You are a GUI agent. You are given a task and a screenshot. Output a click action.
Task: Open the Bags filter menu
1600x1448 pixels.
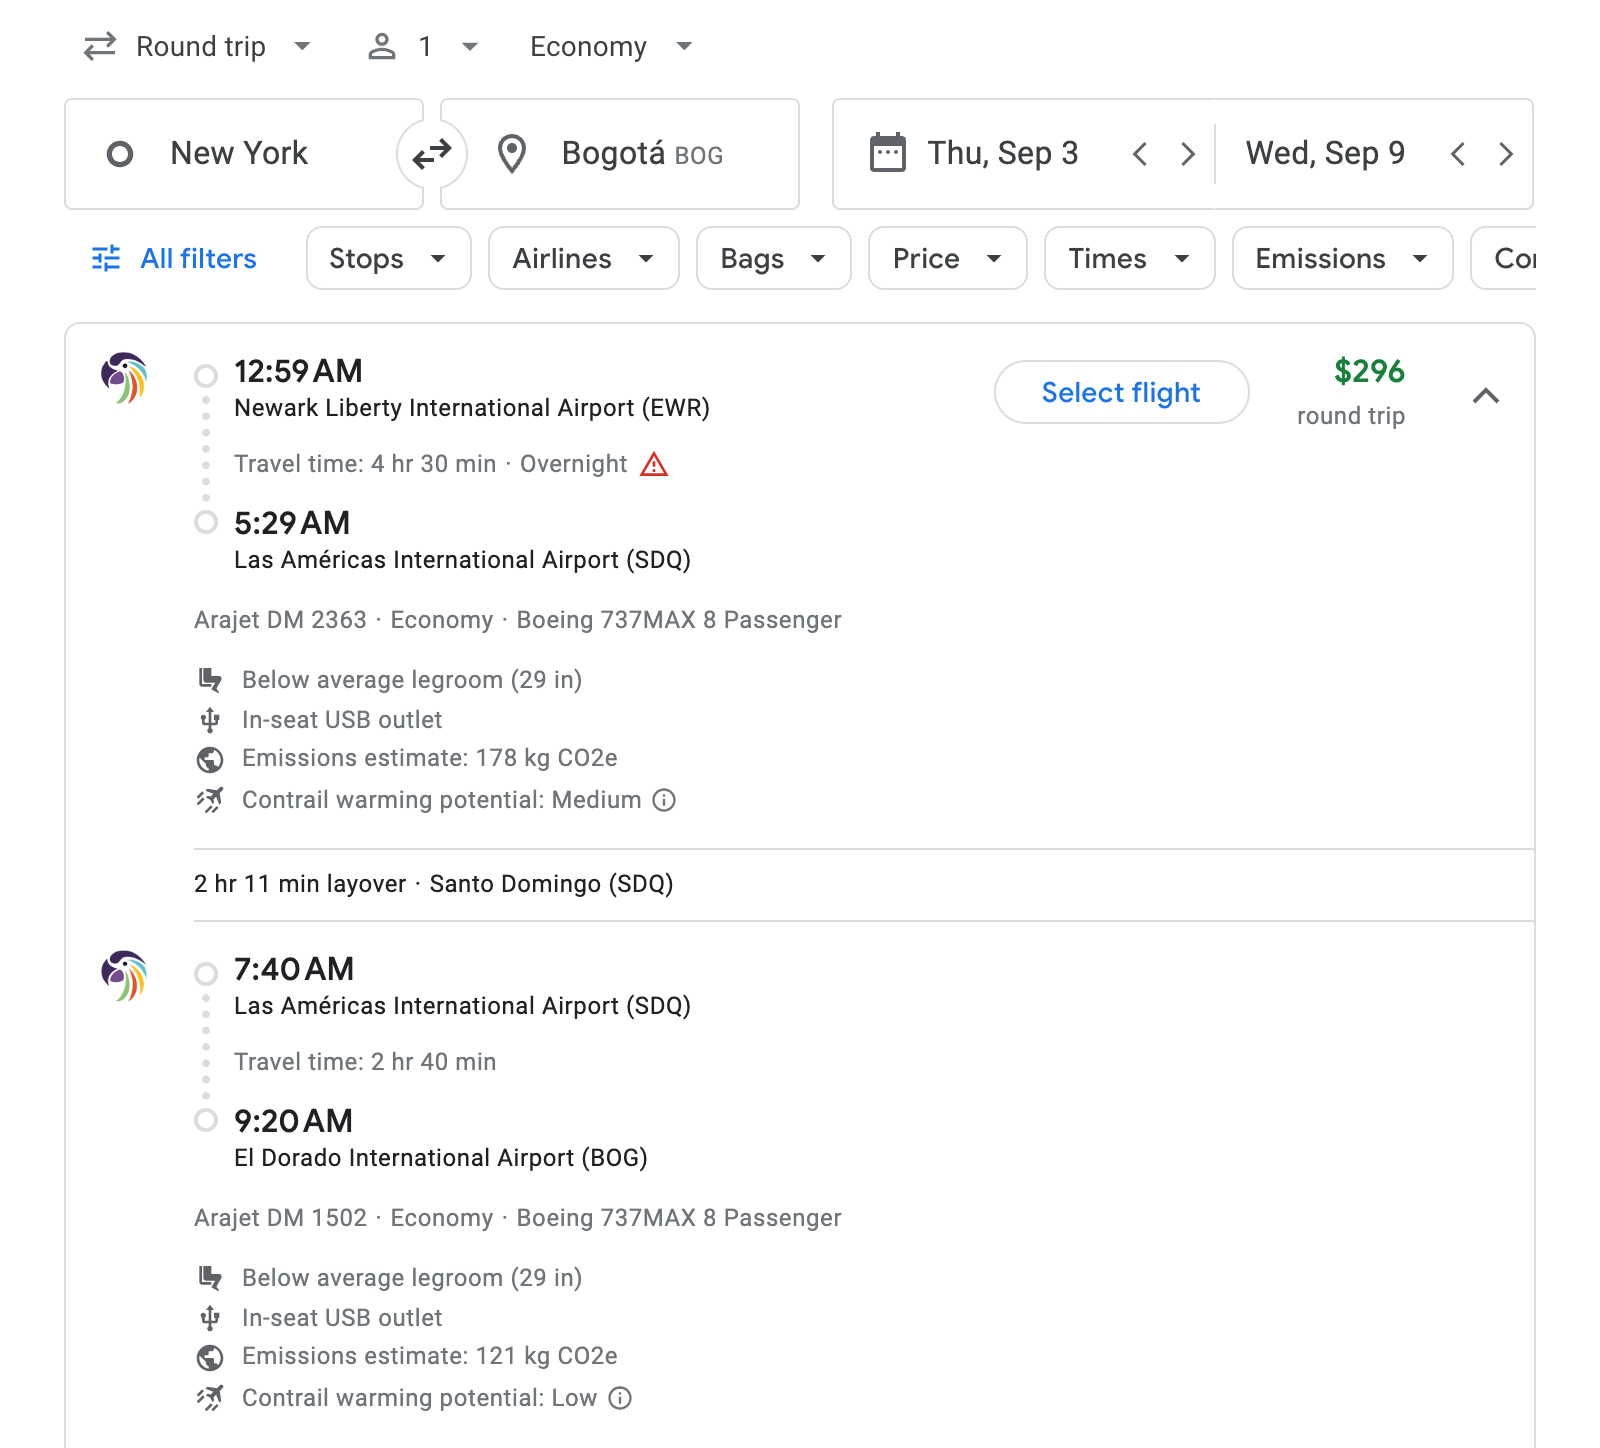pyautogui.click(x=773, y=259)
